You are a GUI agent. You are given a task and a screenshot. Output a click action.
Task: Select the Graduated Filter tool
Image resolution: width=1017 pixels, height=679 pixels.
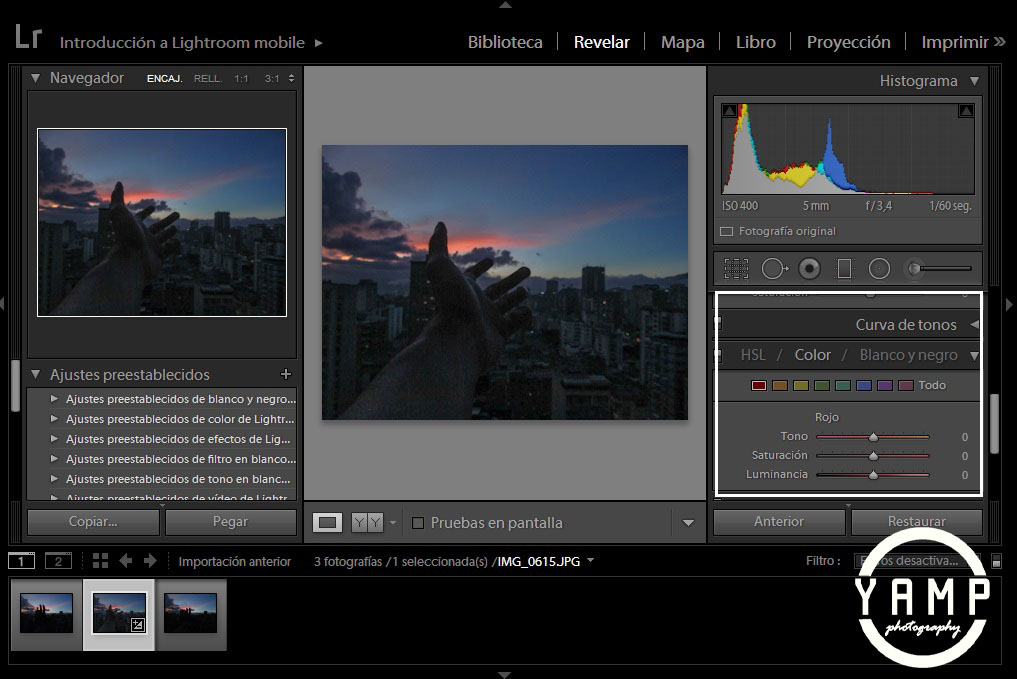pyautogui.click(x=844, y=269)
